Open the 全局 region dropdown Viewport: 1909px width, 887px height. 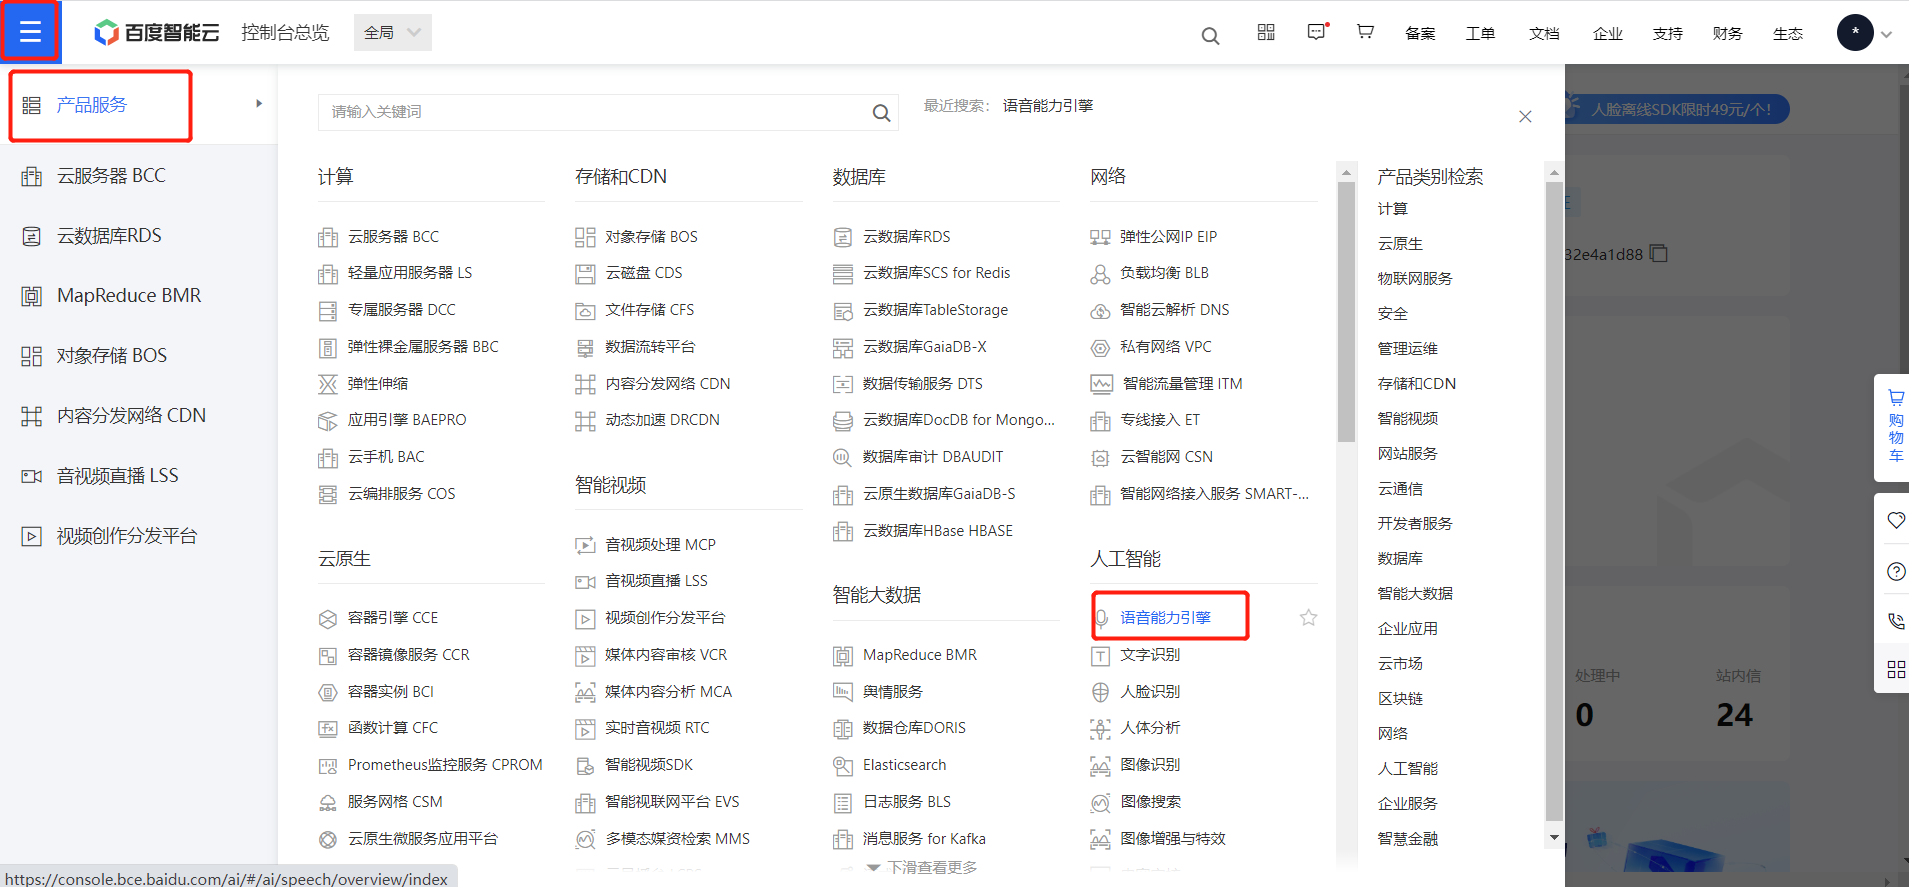(x=392, y=32)
